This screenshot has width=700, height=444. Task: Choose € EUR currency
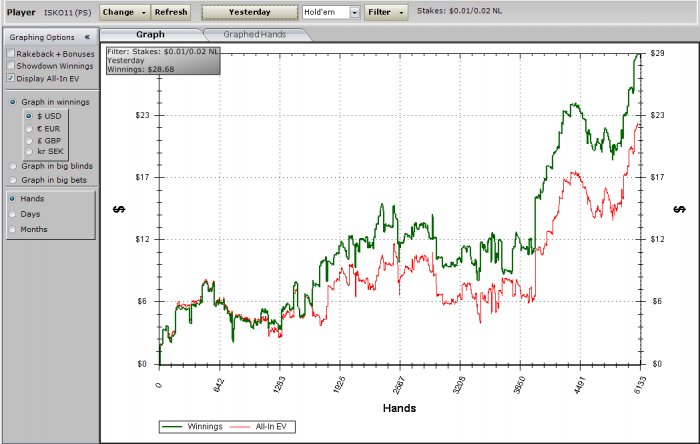[x=29, y=129]
